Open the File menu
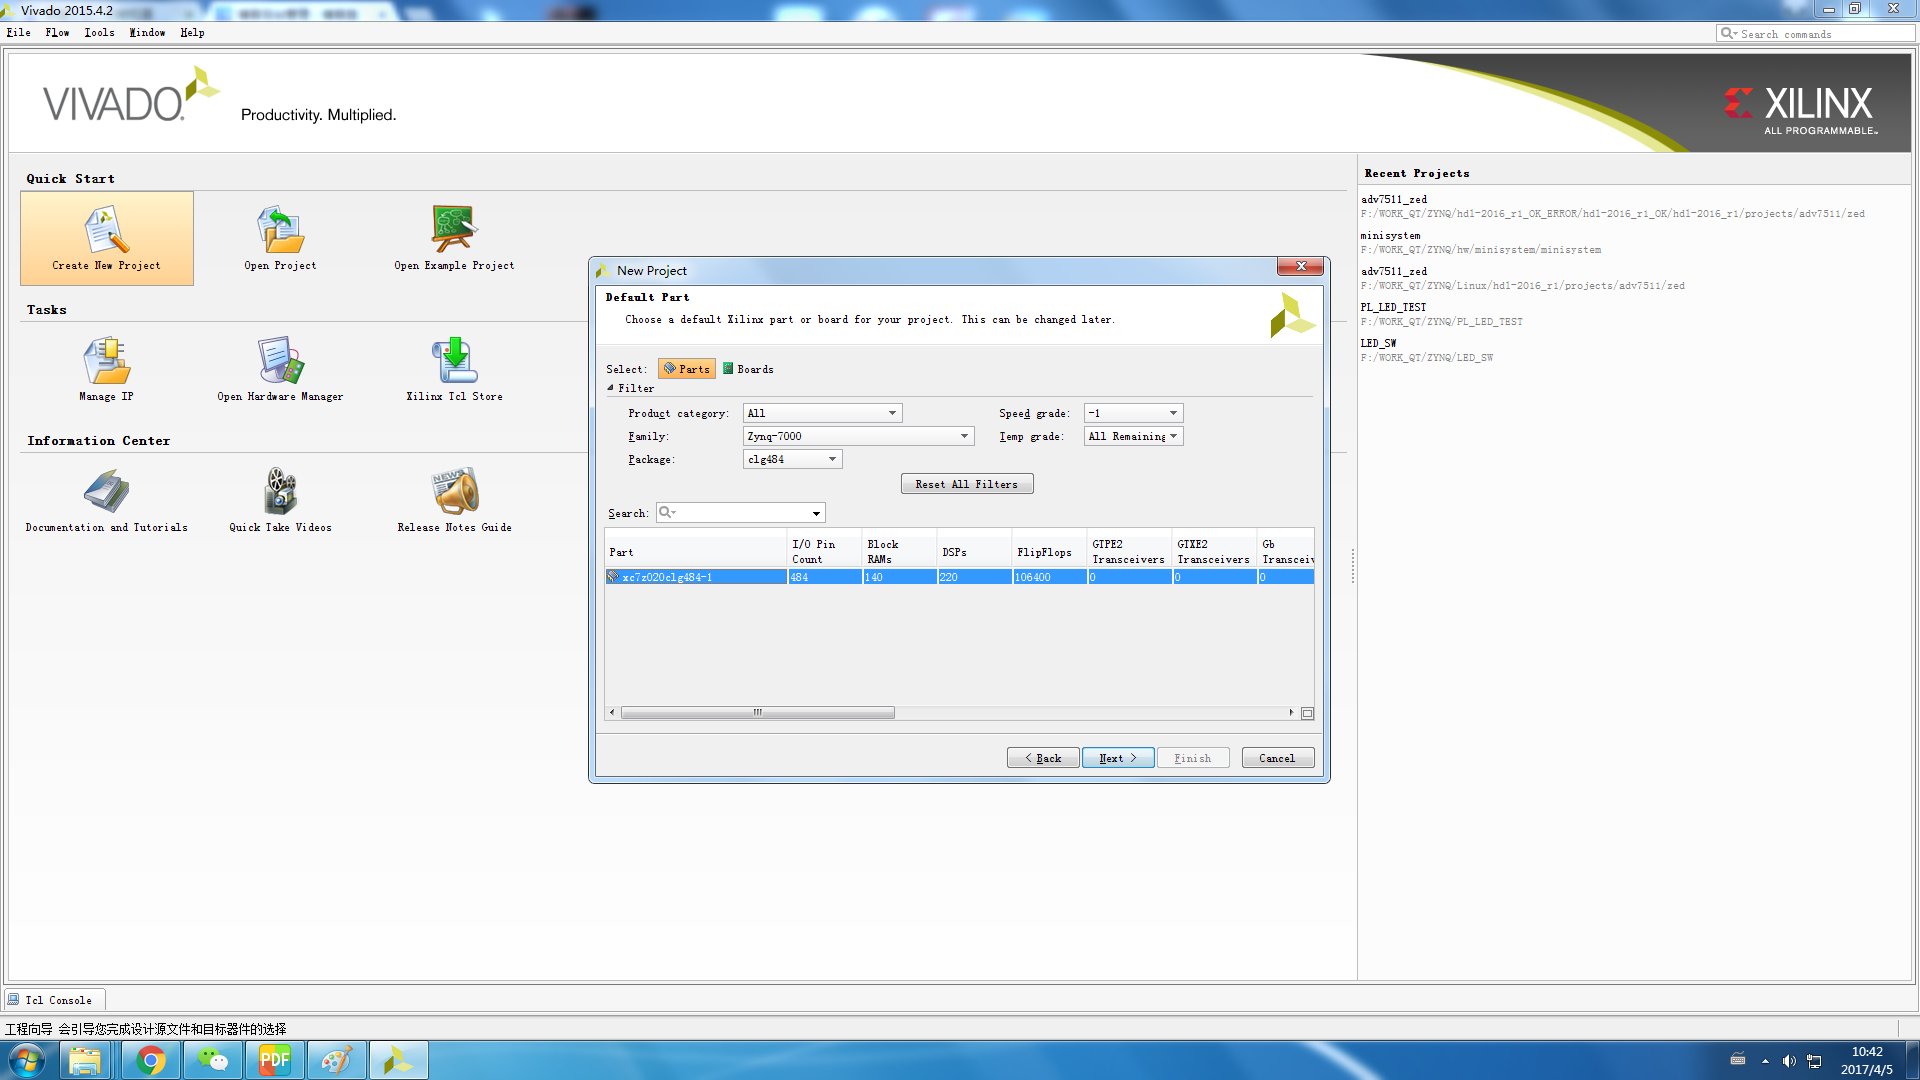 point(19,33)
